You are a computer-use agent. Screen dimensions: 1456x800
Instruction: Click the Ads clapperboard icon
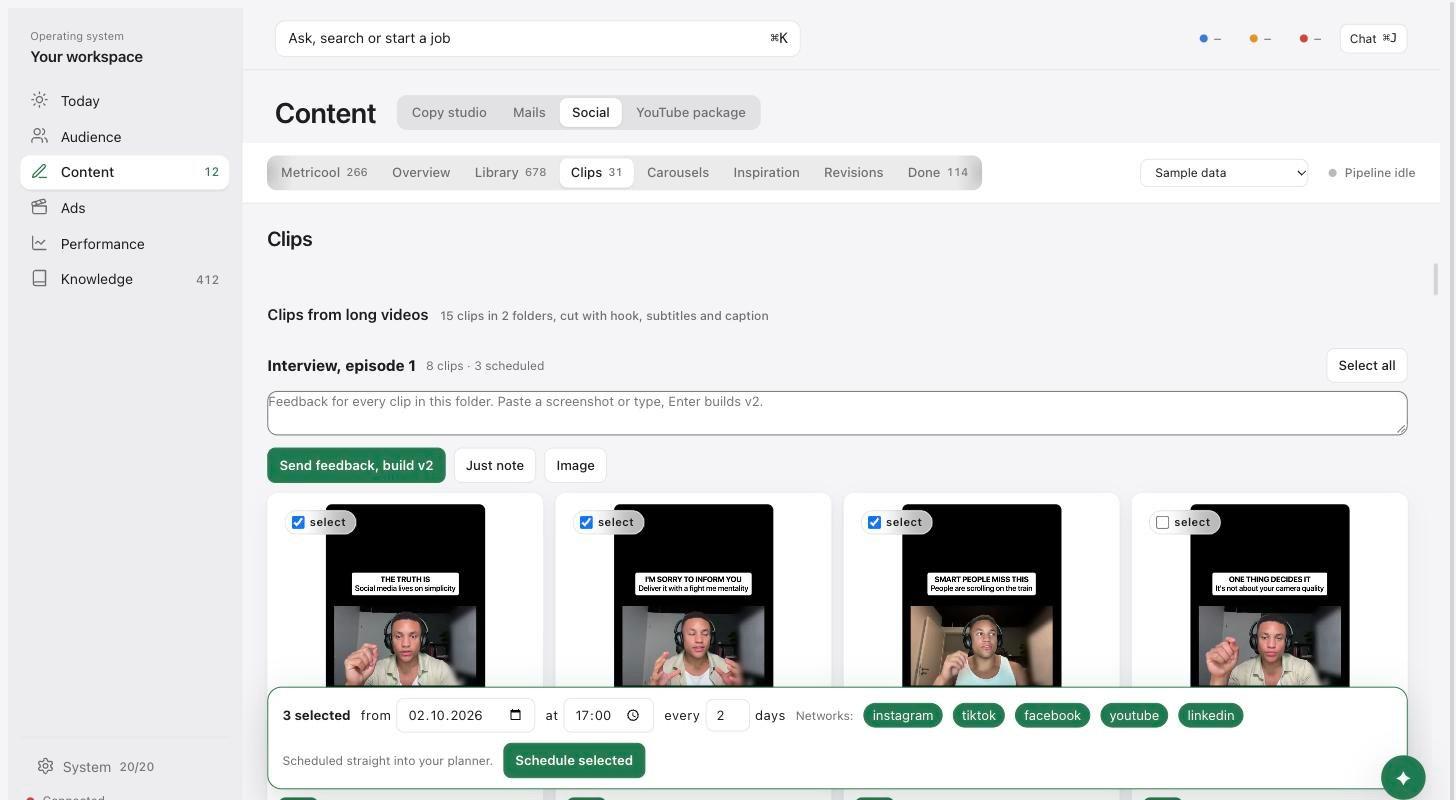click(39, 207)
